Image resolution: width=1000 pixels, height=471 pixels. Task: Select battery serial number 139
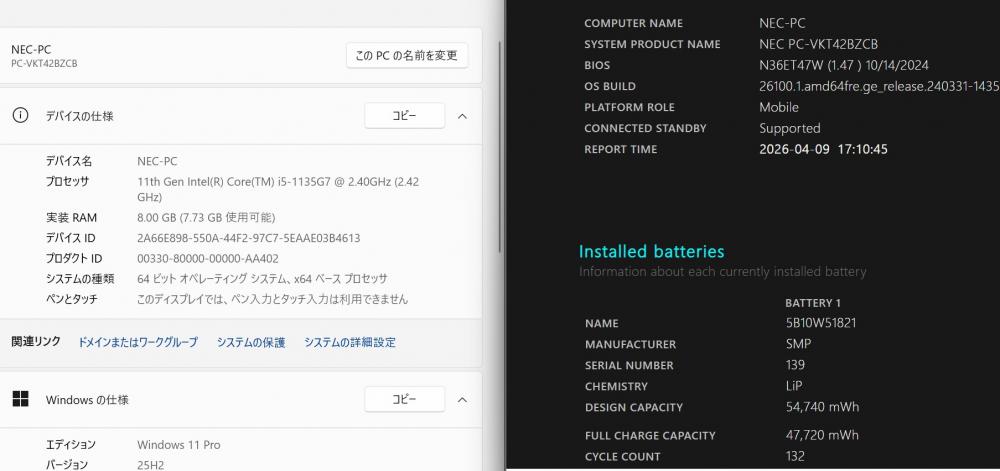795,365
